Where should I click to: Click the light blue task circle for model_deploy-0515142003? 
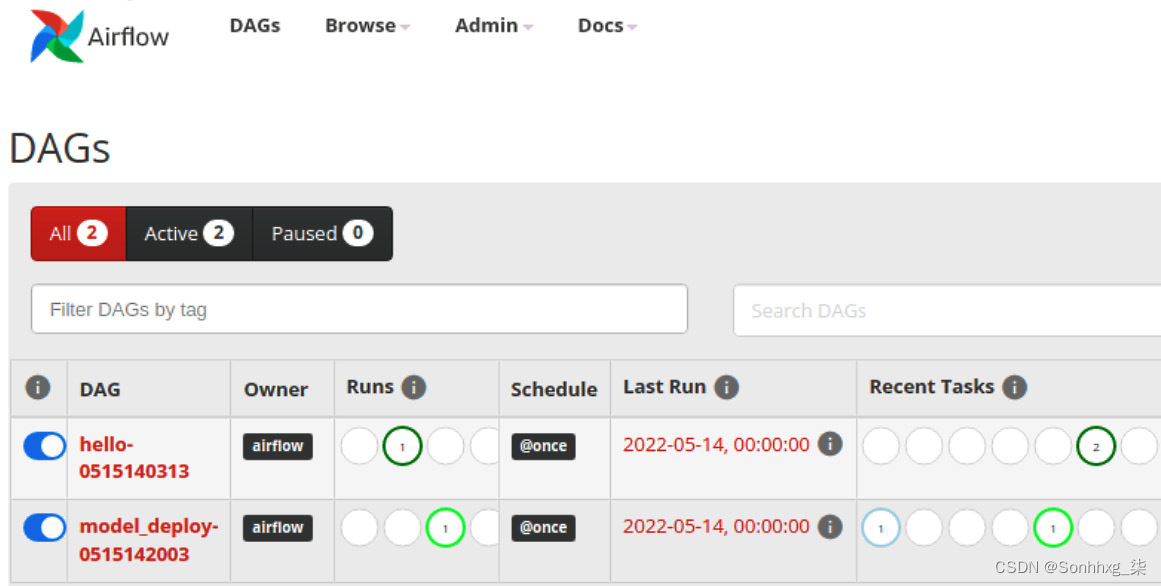tap(880, 528)
